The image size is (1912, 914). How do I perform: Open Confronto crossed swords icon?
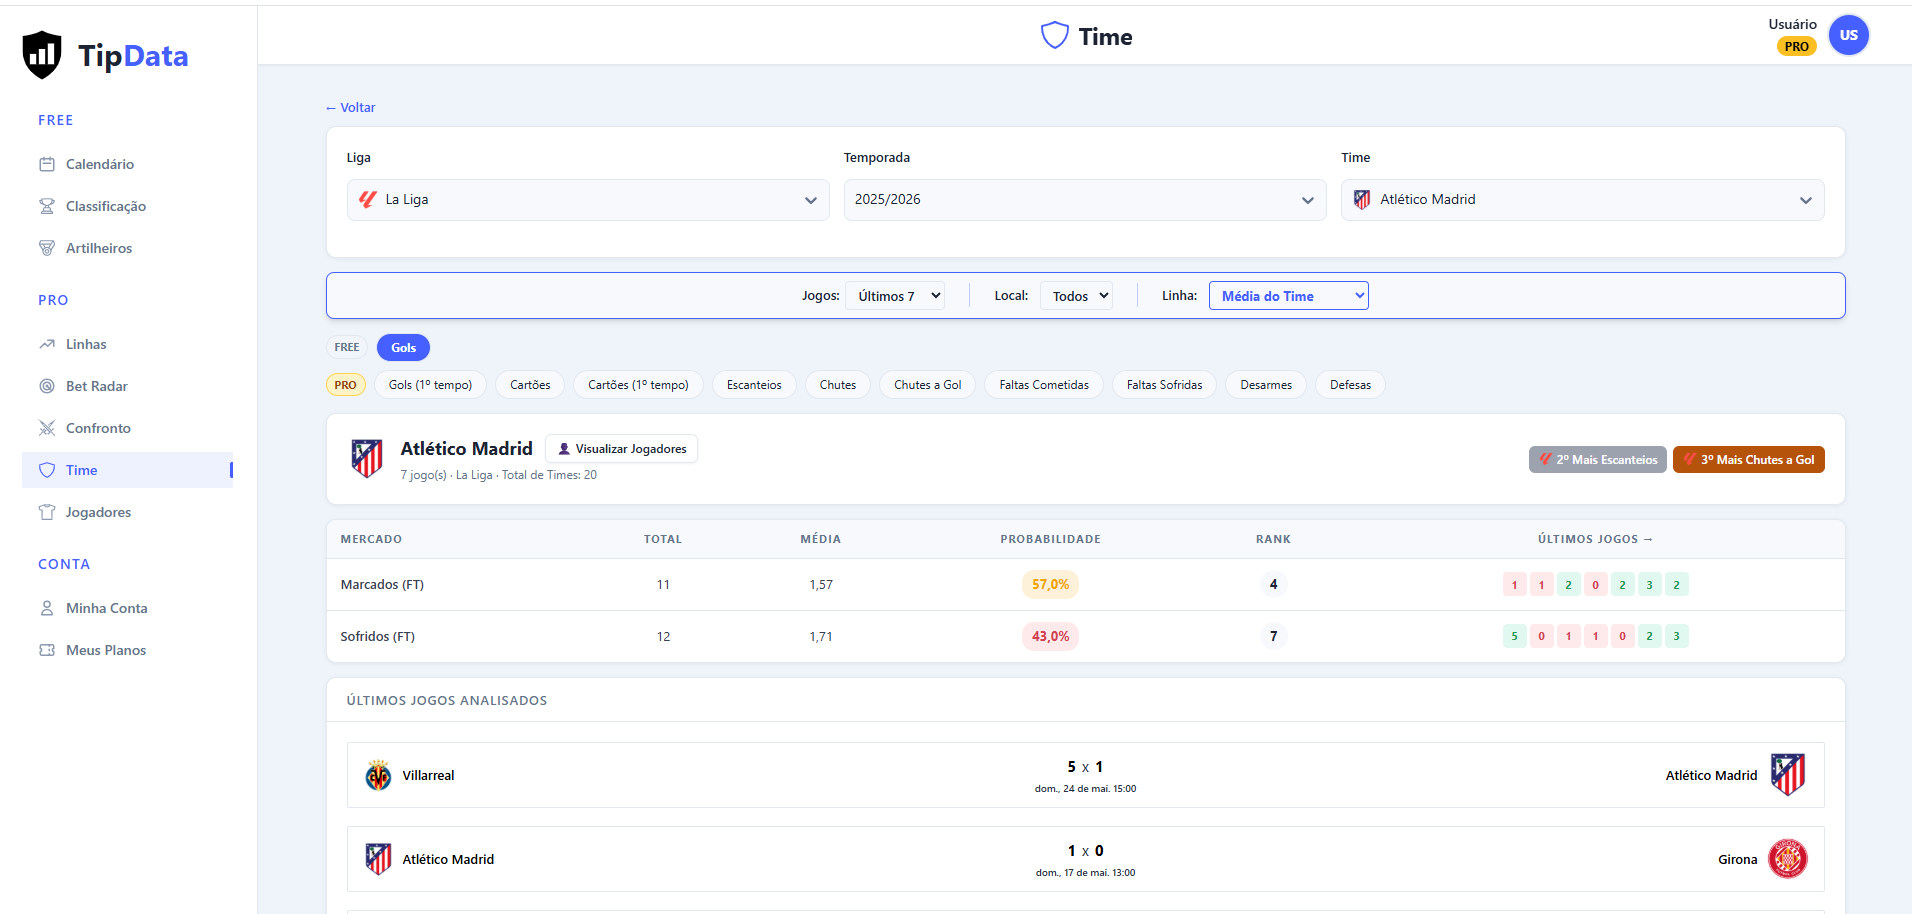tap(47, 428)
